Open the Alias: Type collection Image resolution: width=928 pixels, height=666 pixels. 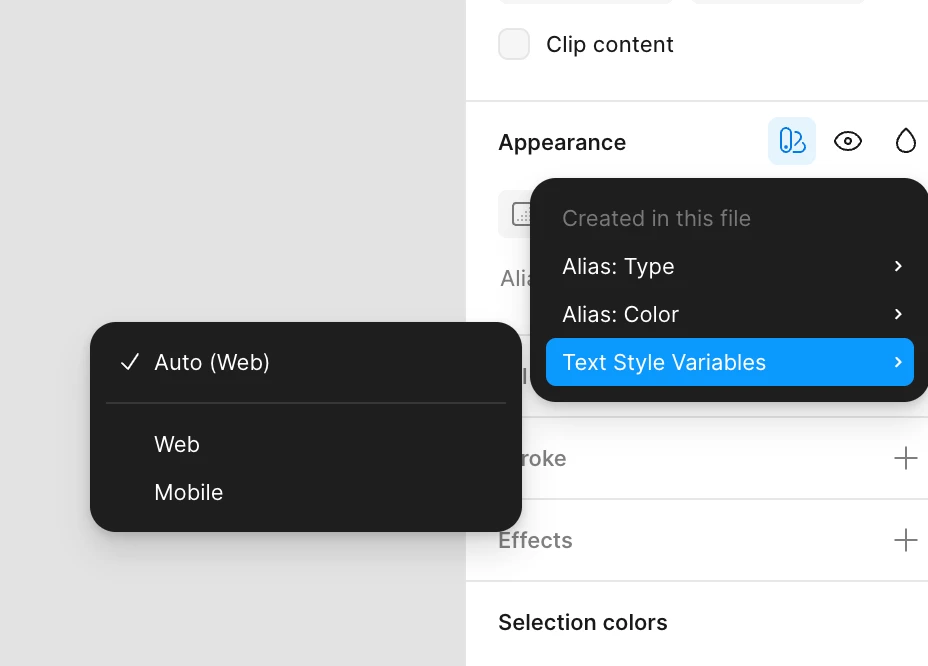pyautogui.click(x=618, y=266)
